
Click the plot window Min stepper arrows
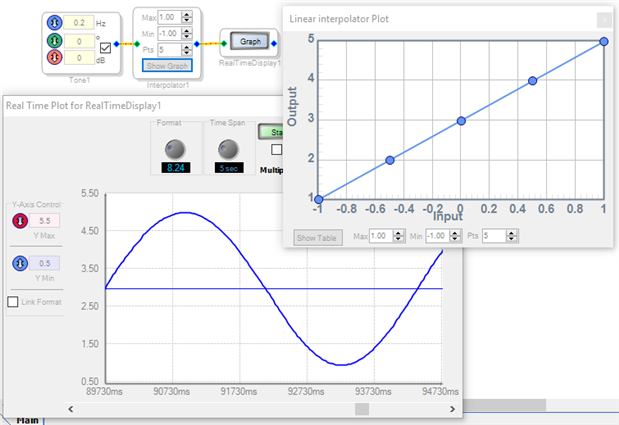point(455,236)
